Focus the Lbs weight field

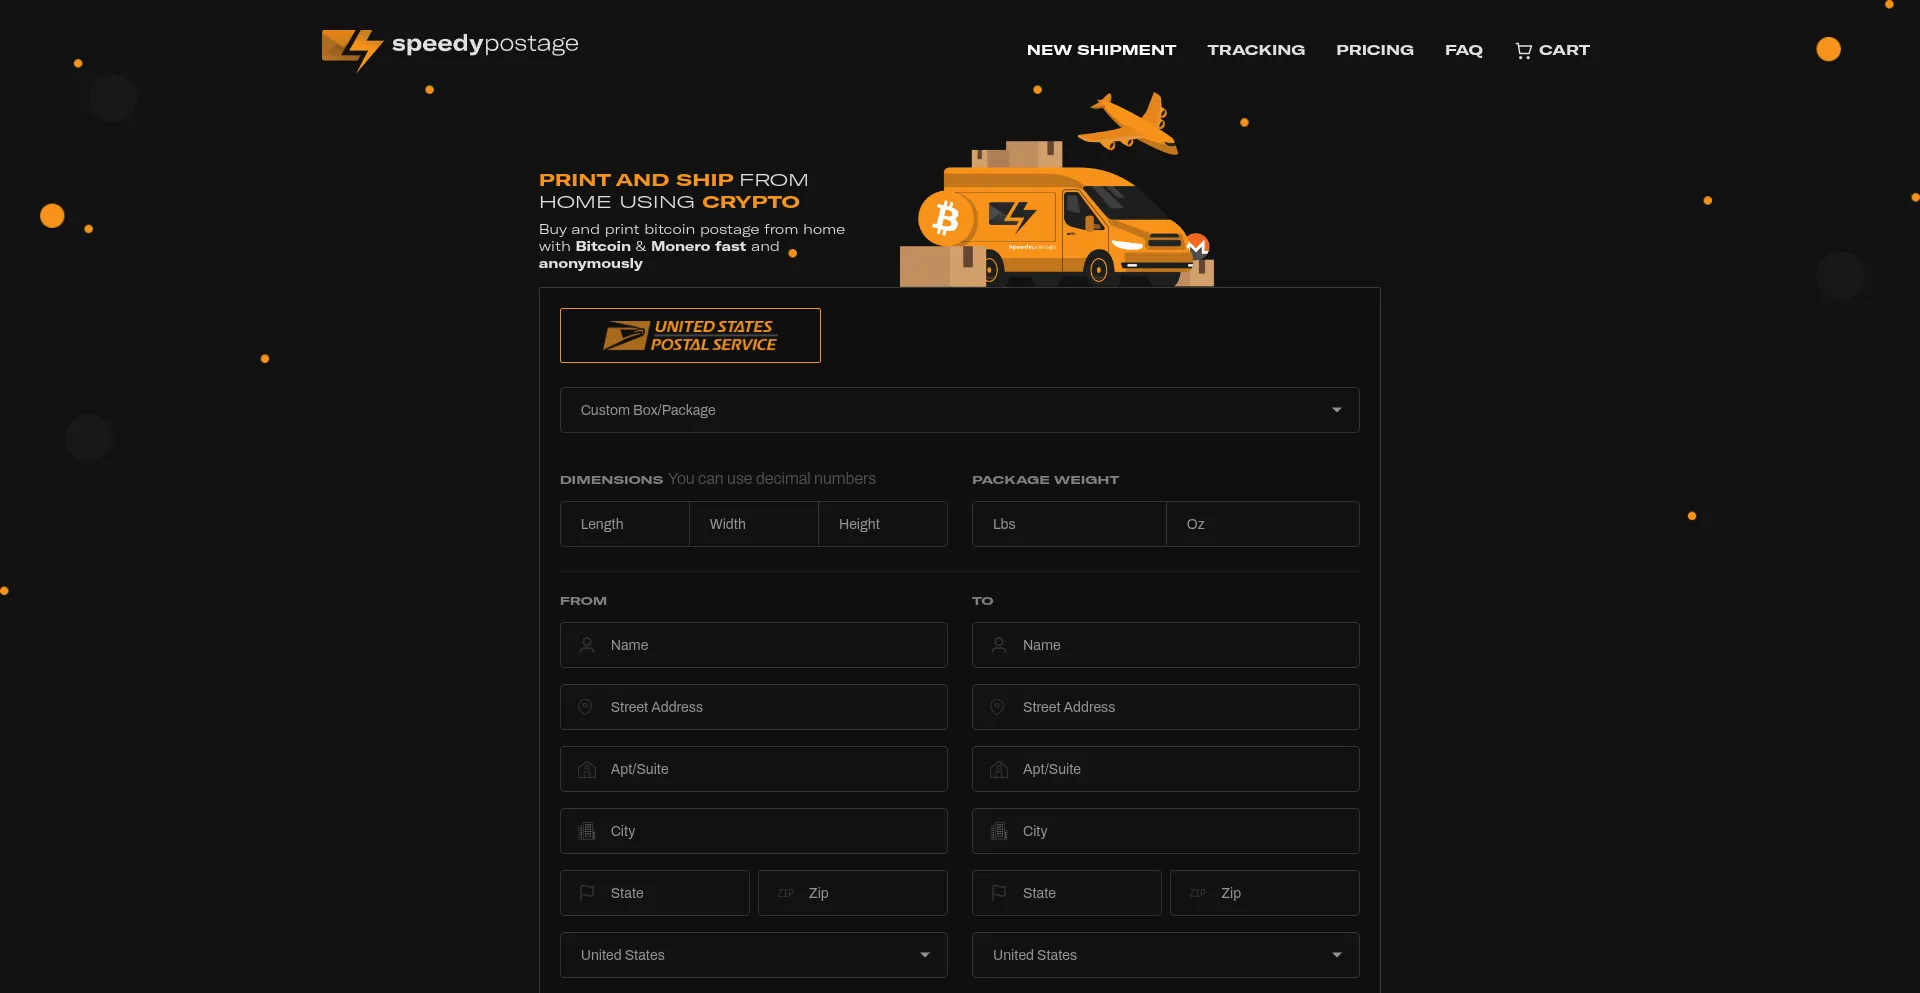point(1069,524)
